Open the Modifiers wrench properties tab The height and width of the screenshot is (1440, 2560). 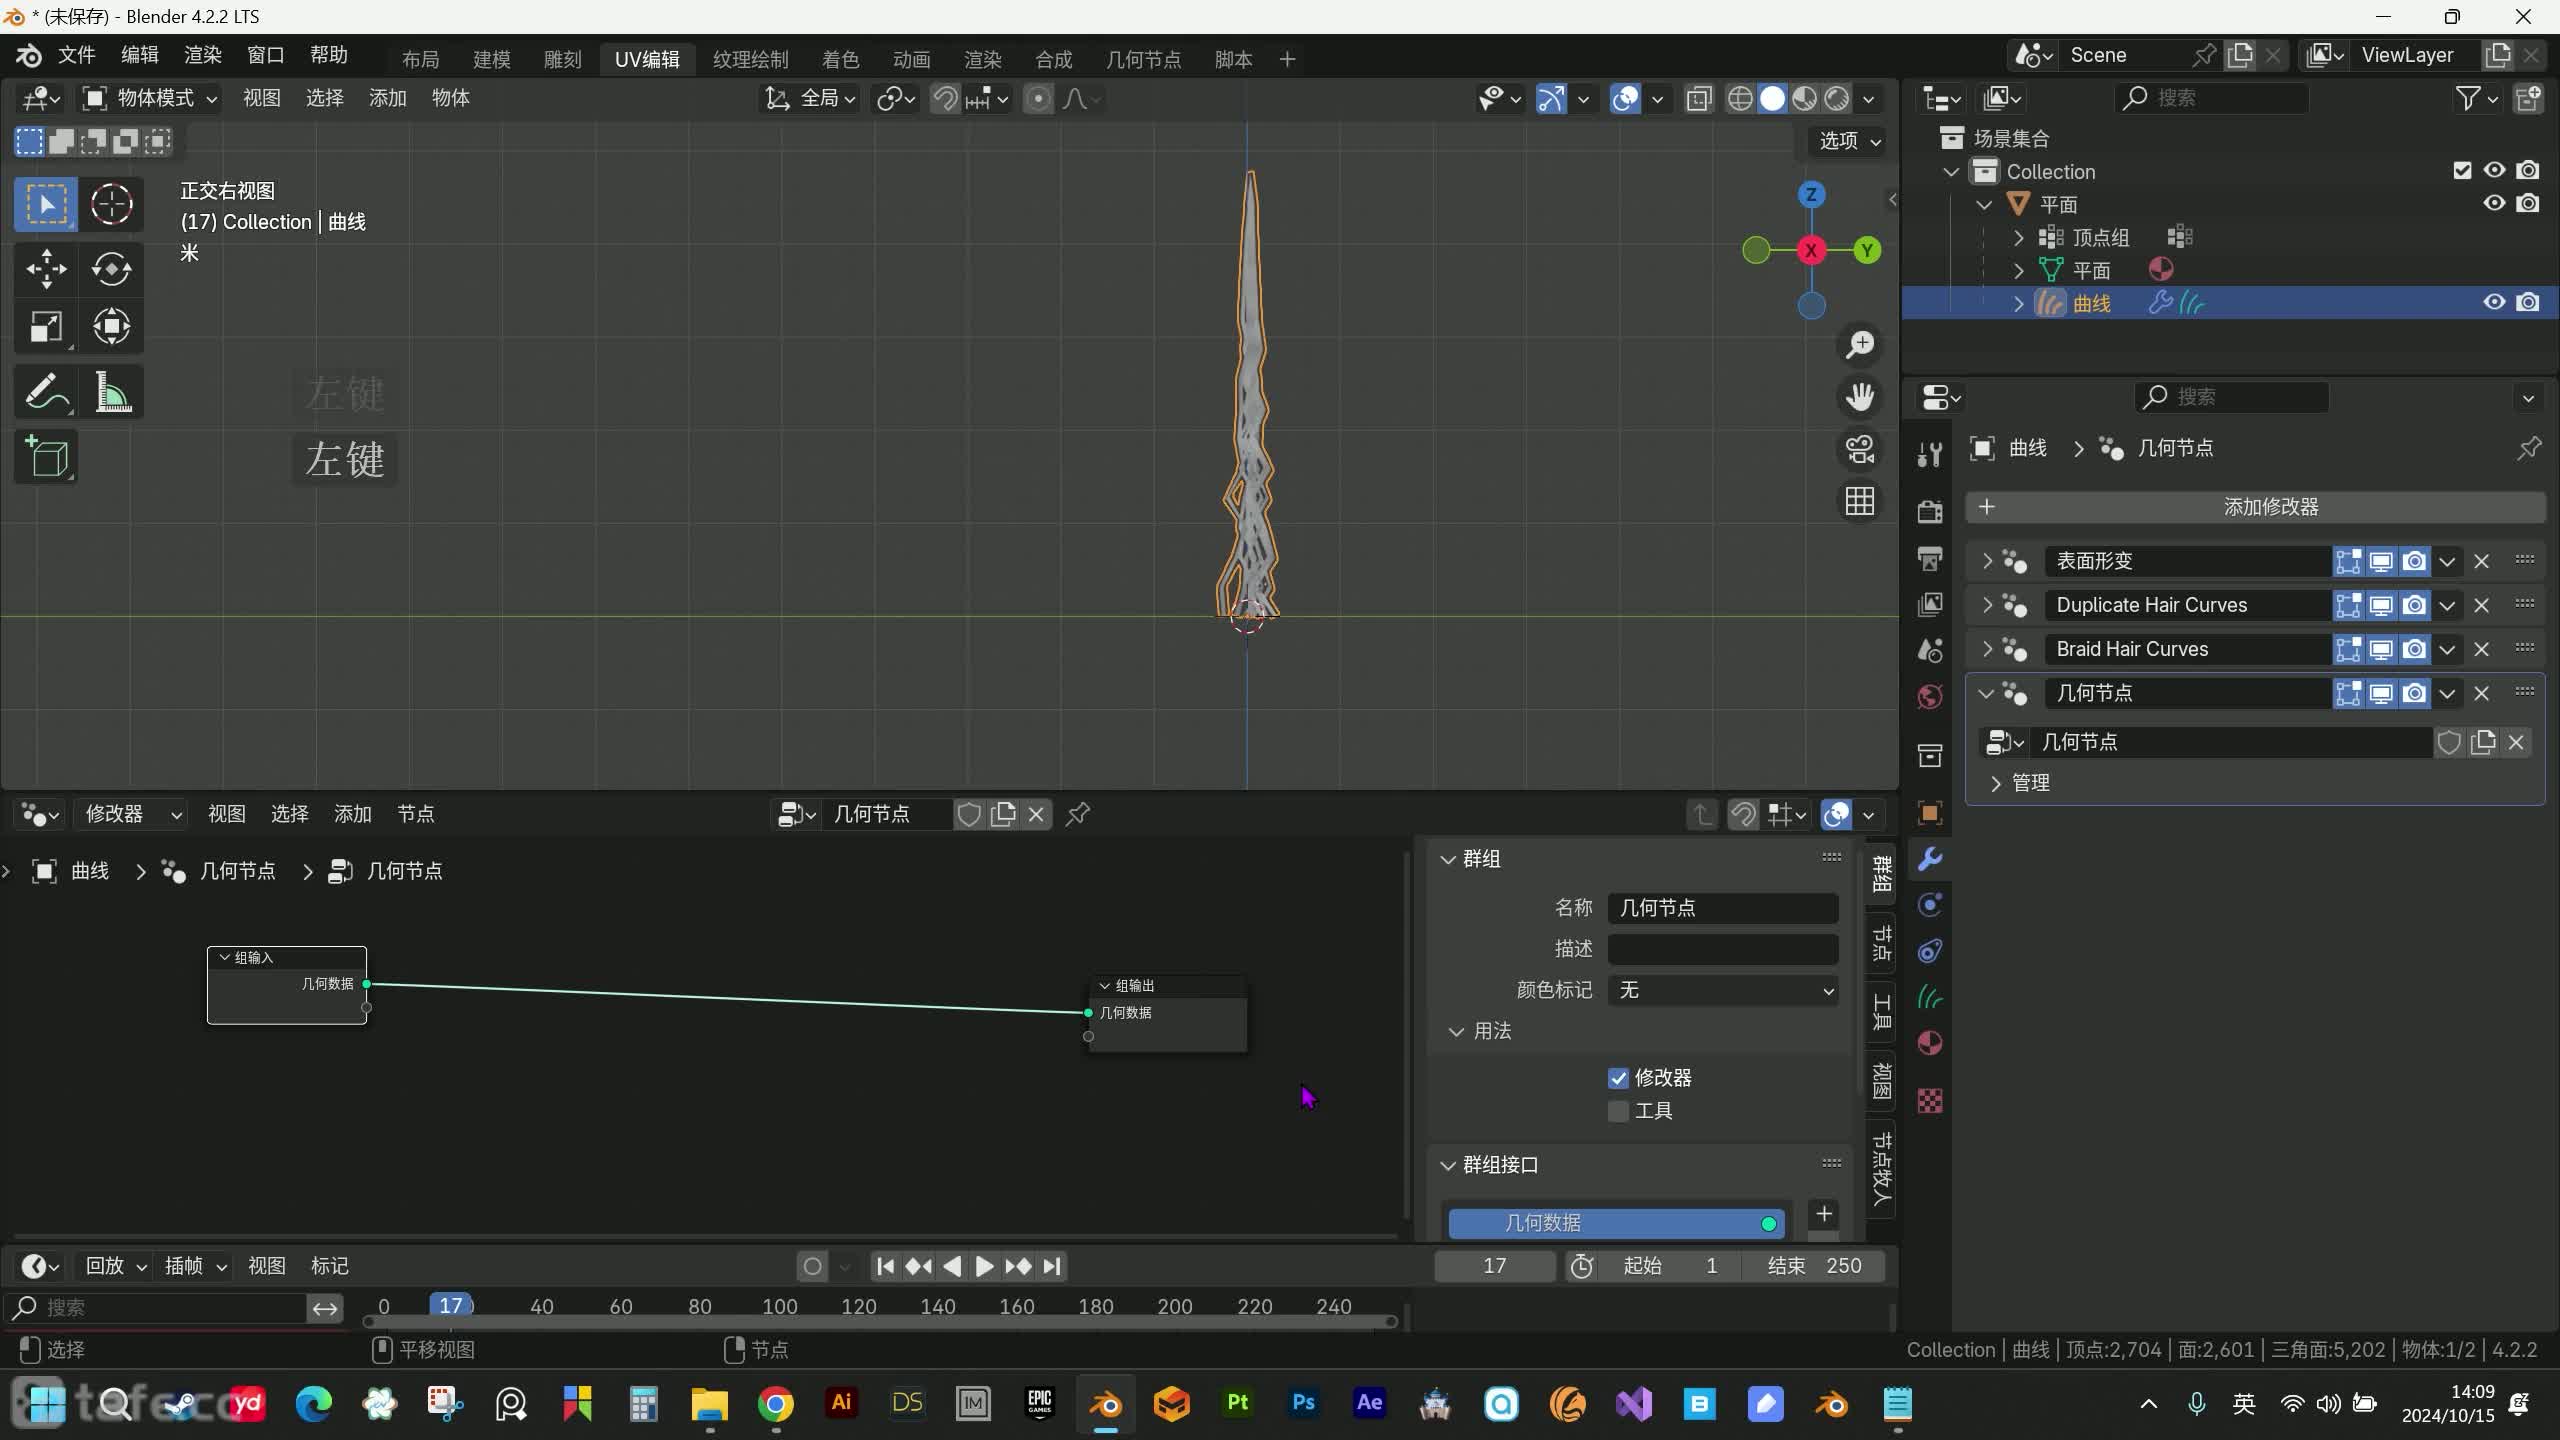pos(1930,859)
